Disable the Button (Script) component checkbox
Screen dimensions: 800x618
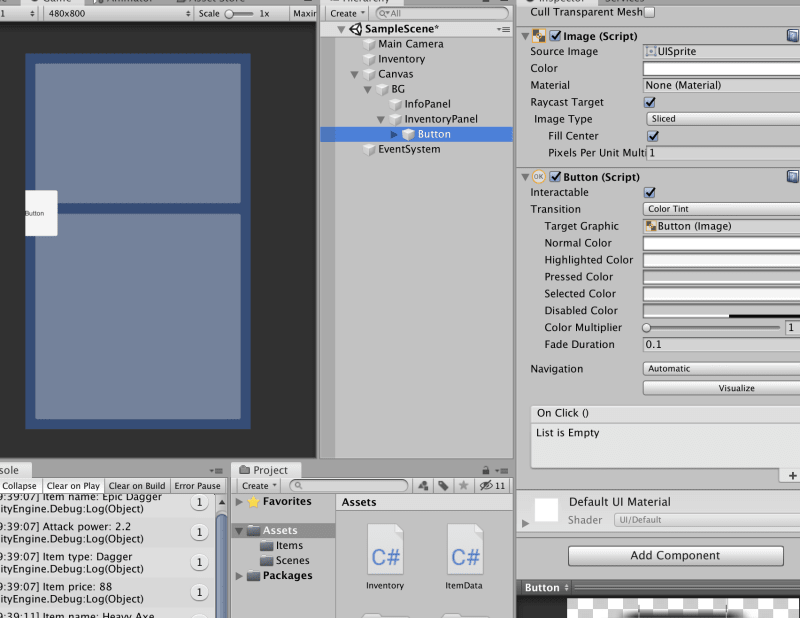point(555,177)
